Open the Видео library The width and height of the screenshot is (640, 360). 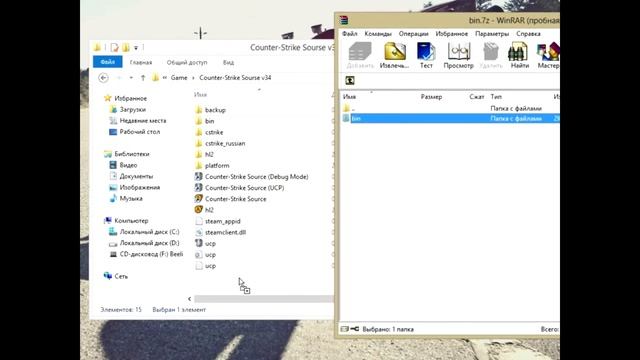click(x=123, y=165)
